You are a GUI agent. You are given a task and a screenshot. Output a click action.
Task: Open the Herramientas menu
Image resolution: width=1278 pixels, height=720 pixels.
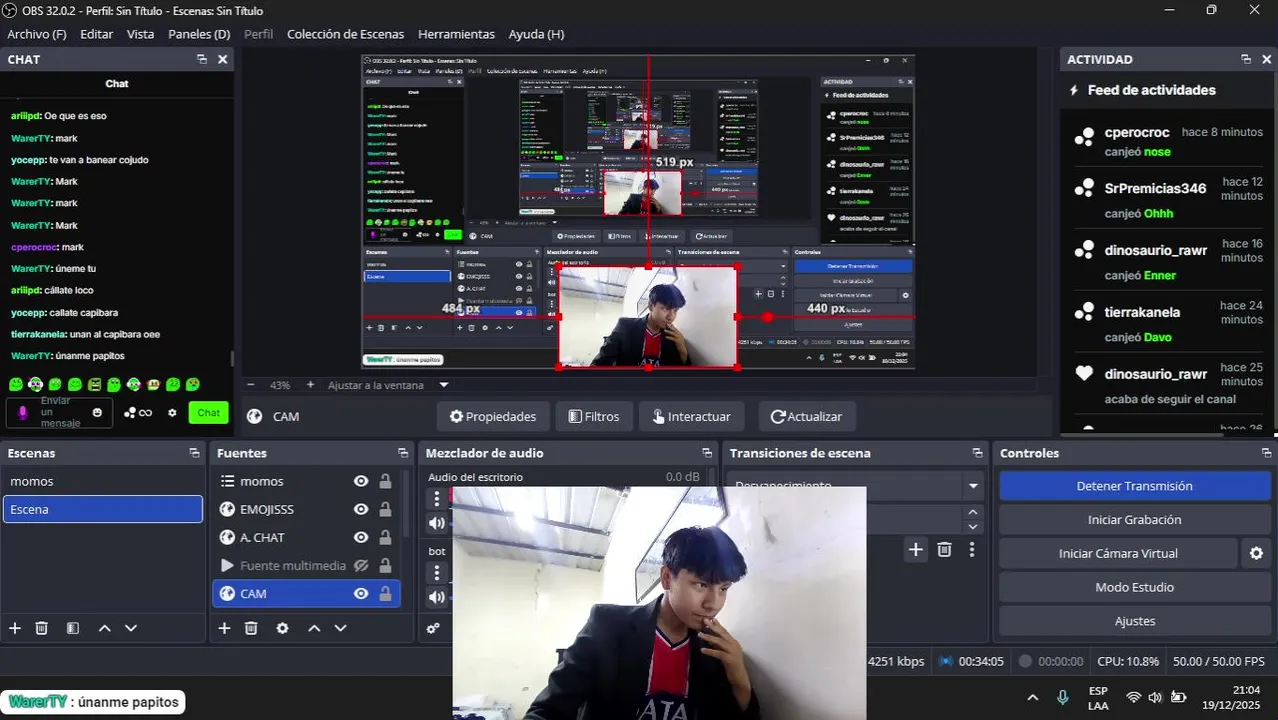coord(456,34)
